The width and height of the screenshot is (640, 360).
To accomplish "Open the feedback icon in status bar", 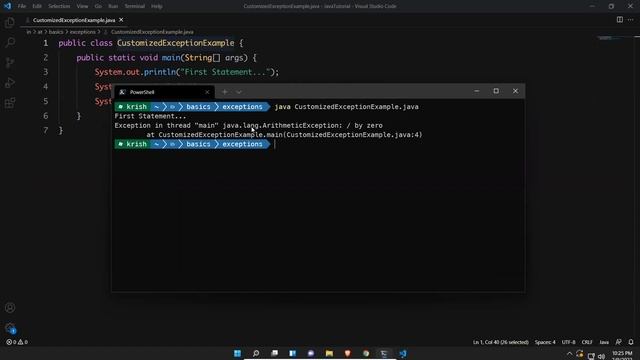I will pos(618,342).
